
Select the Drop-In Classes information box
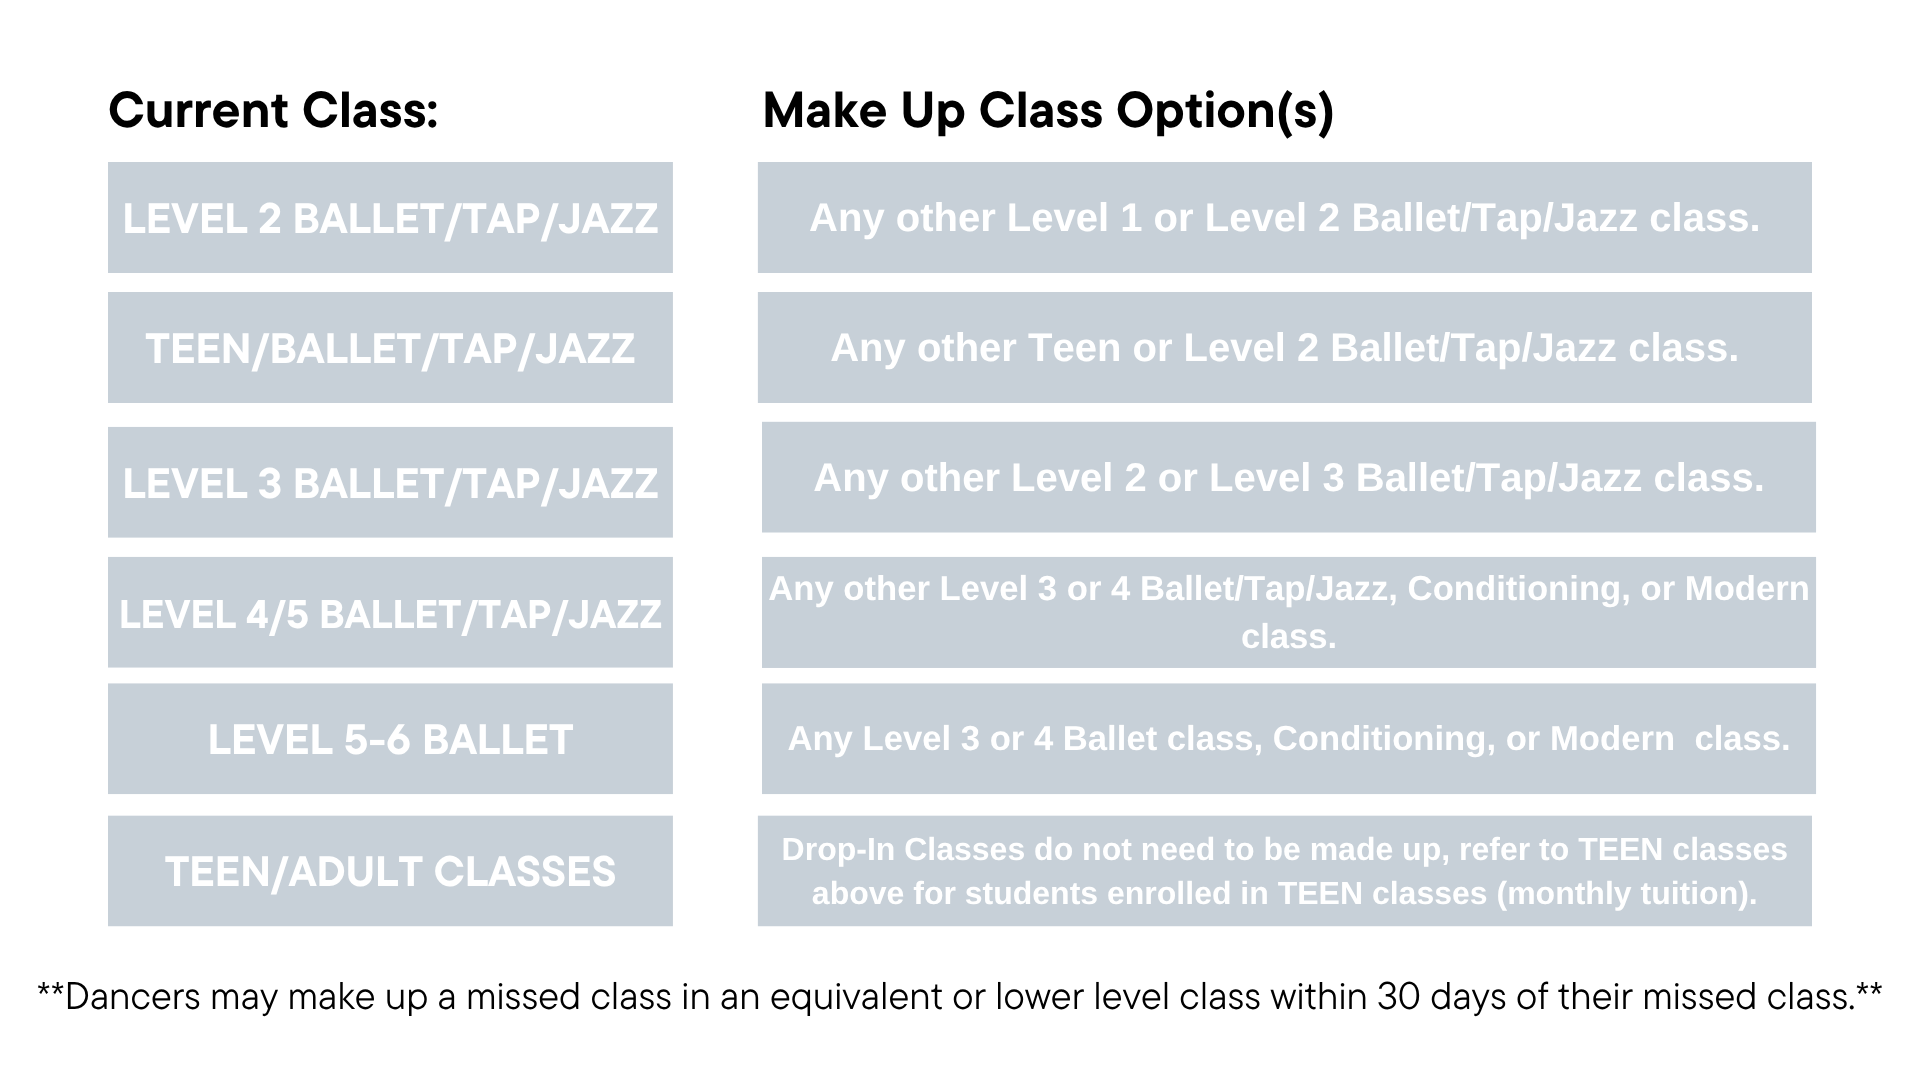click(1284, 871)
